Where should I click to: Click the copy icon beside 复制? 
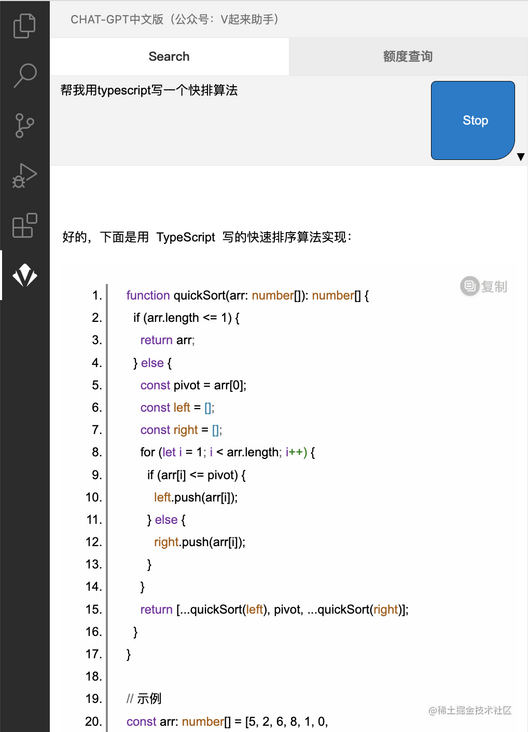coord(469,286)
